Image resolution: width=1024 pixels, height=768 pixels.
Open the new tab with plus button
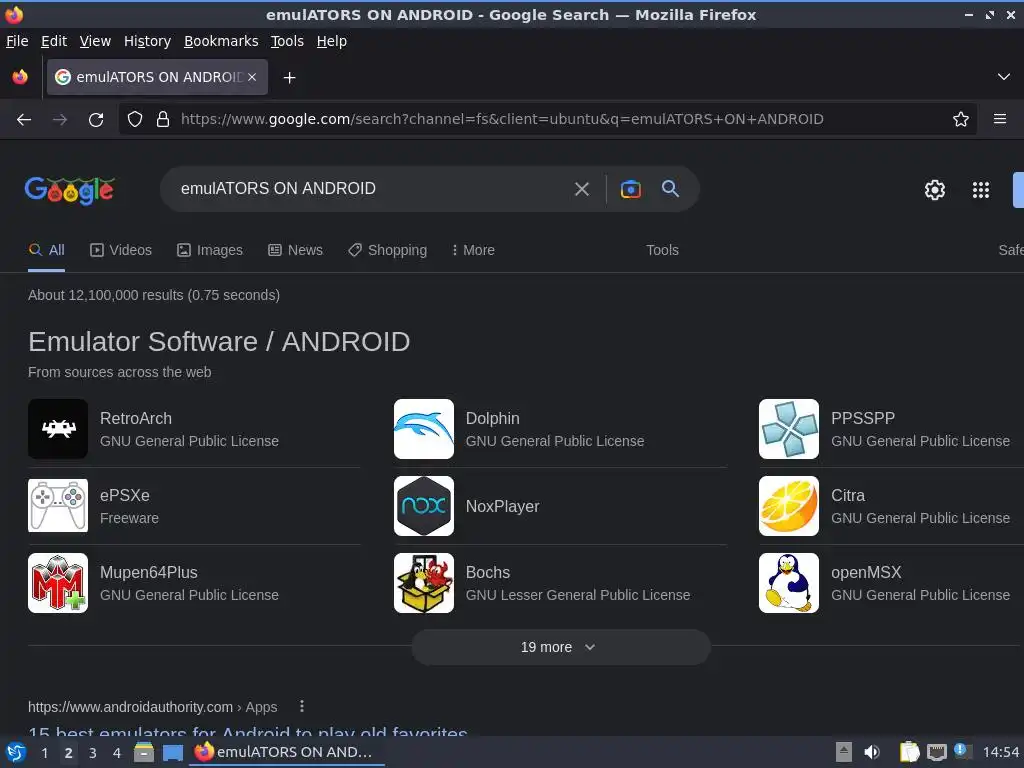[x=289, y=78]
